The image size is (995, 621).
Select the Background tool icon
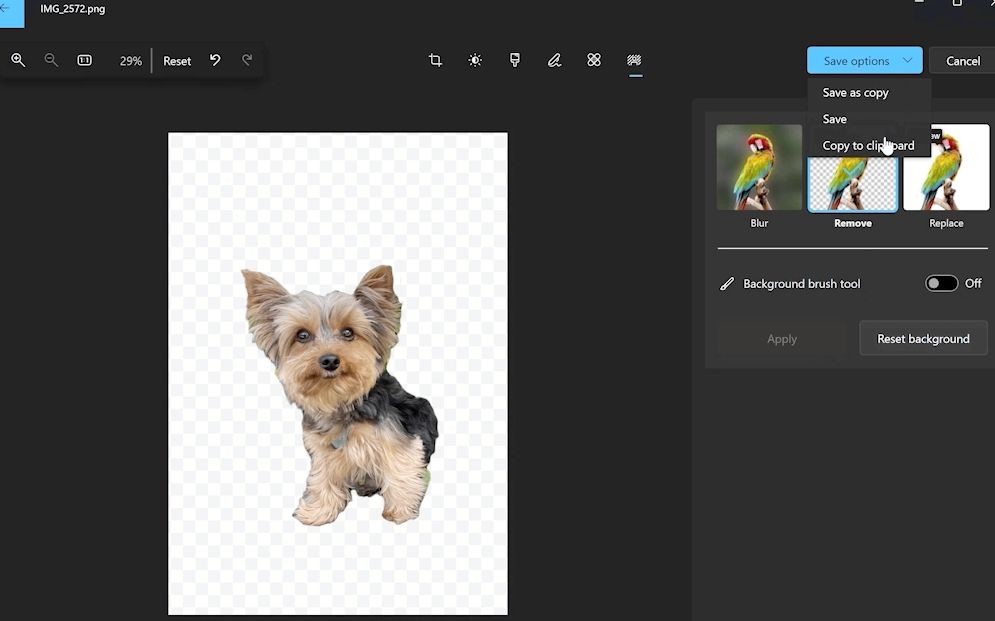634,60
